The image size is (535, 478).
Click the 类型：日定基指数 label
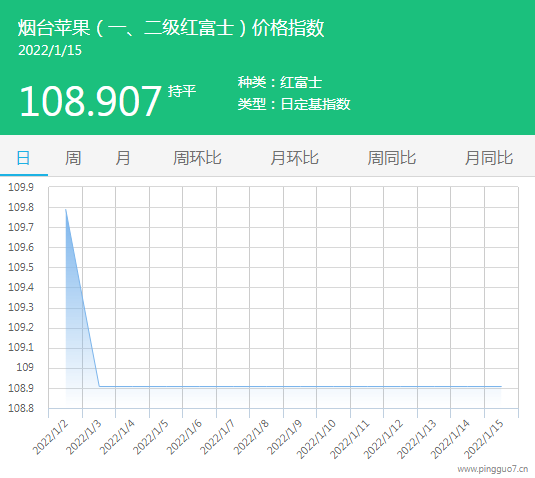click(294, 104)
